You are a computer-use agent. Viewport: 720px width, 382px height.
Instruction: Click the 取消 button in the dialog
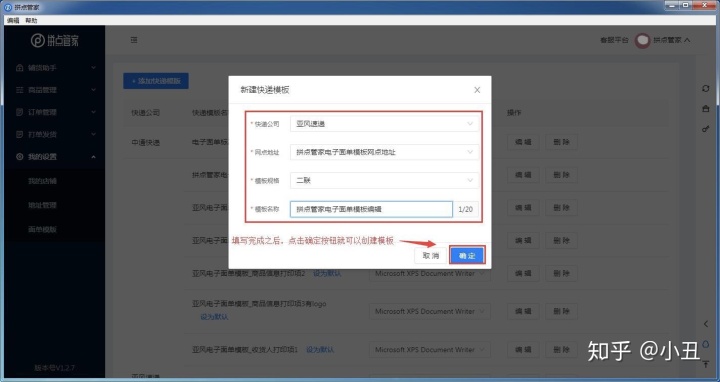430,255
